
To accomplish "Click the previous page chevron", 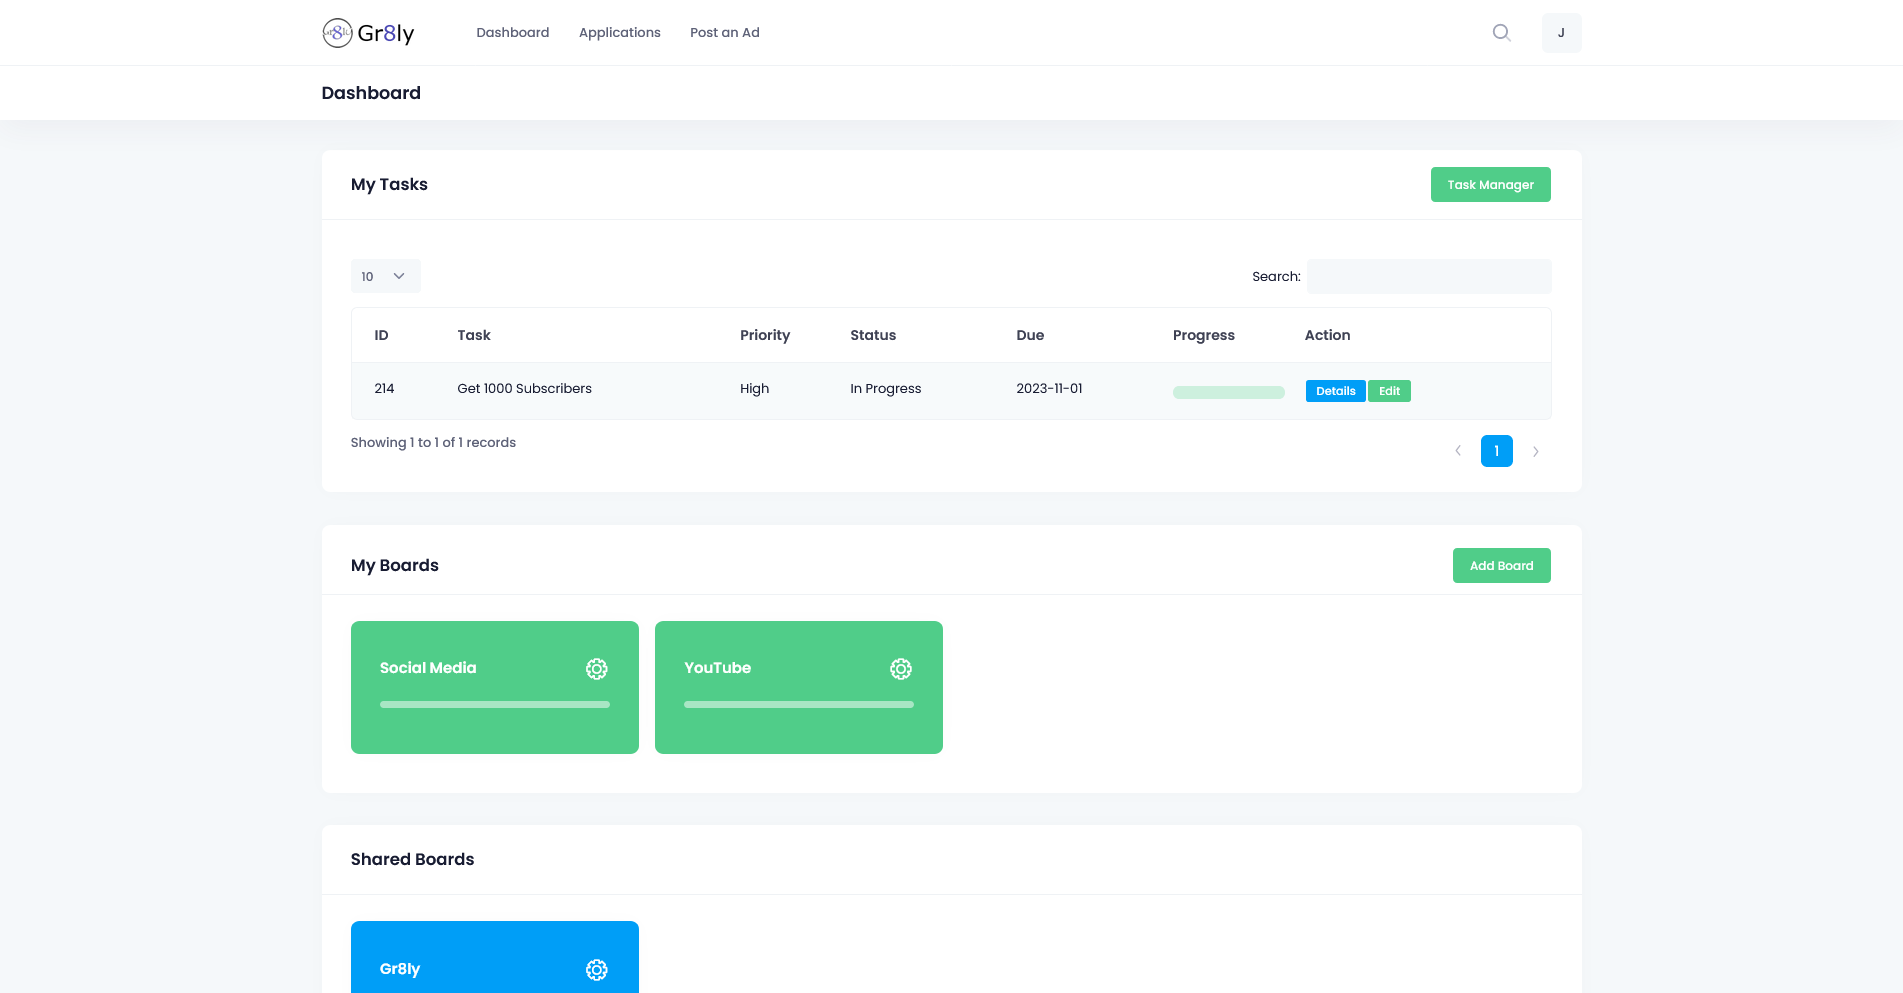I will [1457, 451].
